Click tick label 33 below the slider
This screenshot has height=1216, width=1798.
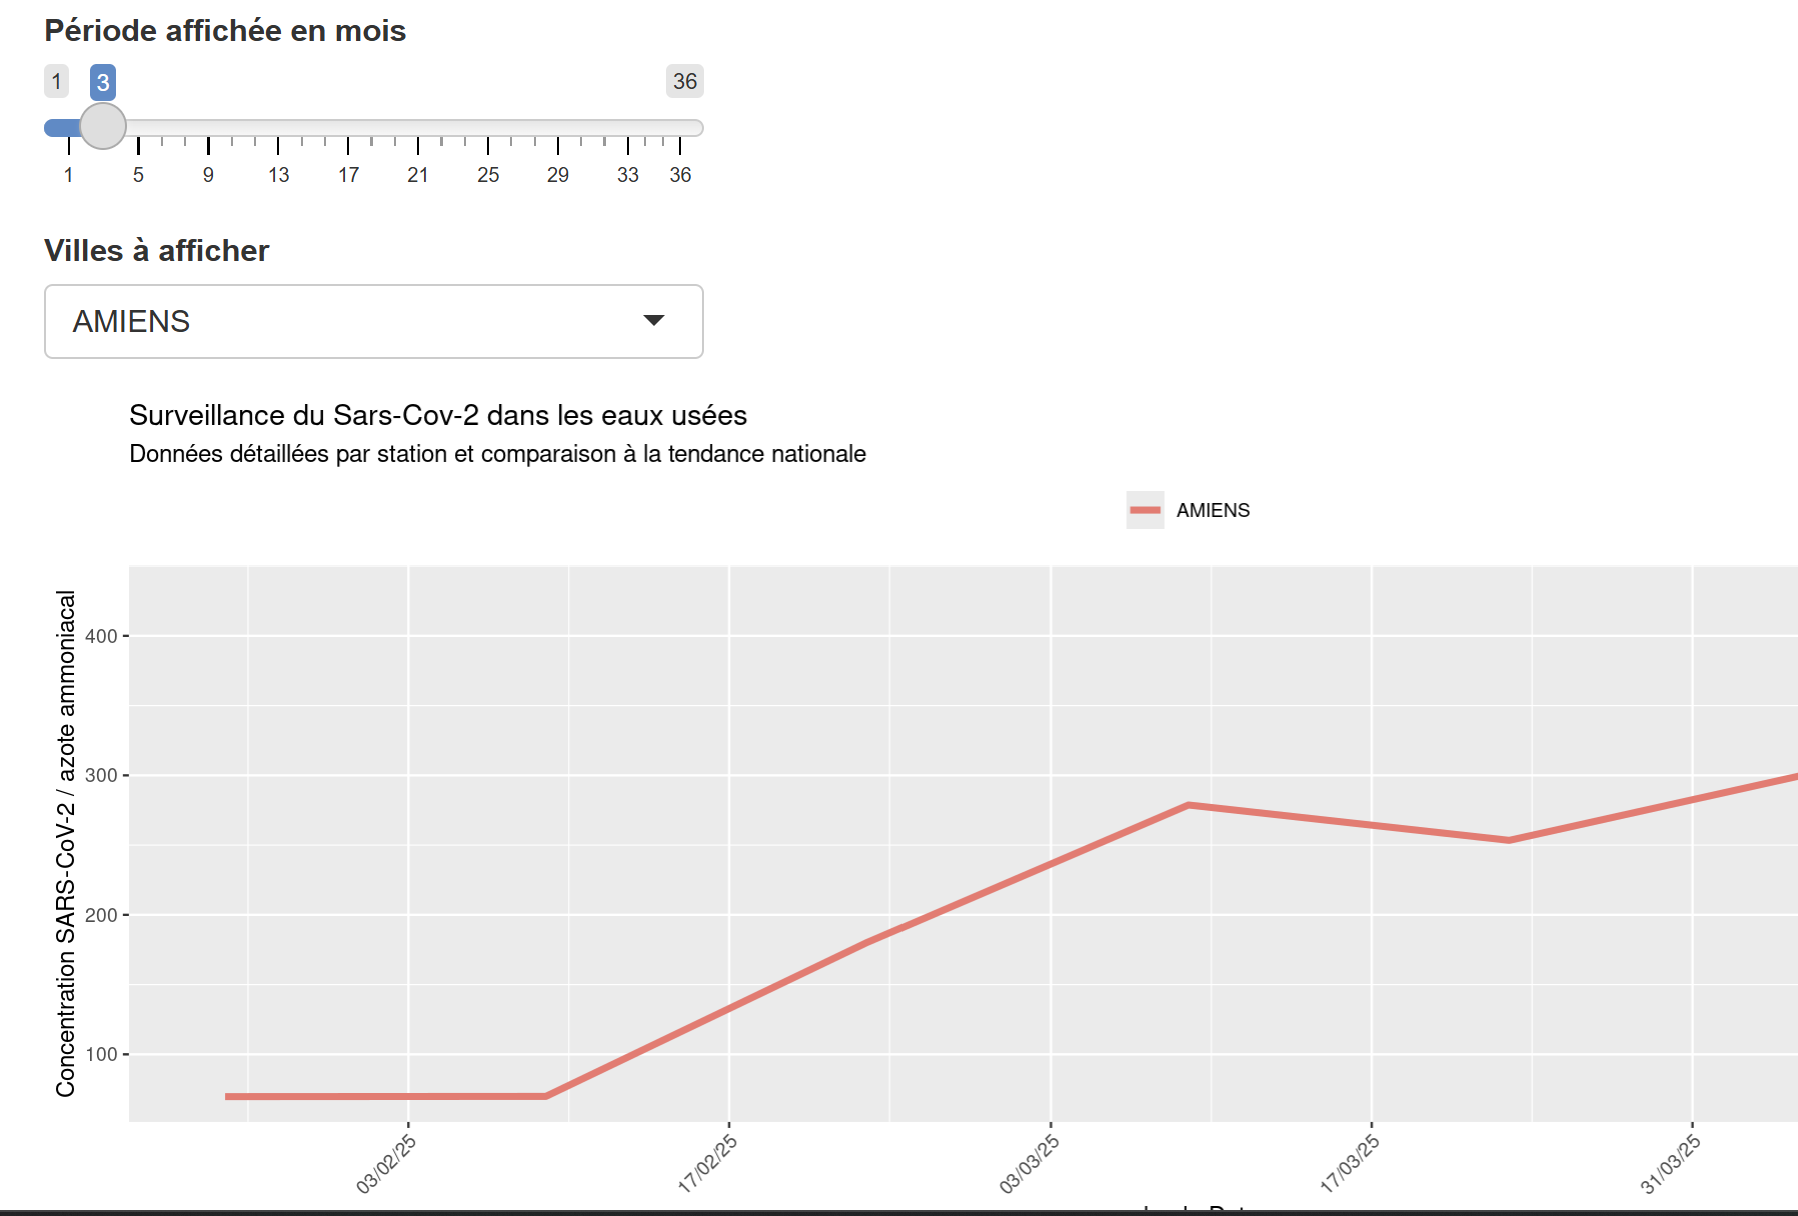point(627,175)
